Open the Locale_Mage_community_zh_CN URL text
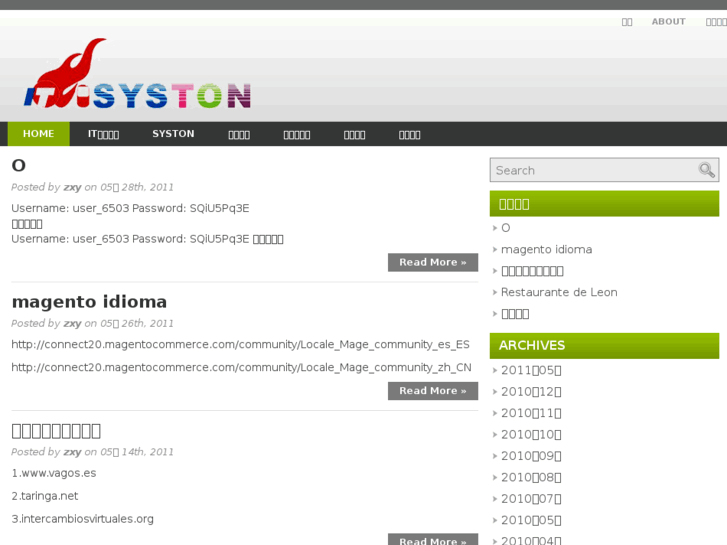727x545 pixels. tap(241, 367)
